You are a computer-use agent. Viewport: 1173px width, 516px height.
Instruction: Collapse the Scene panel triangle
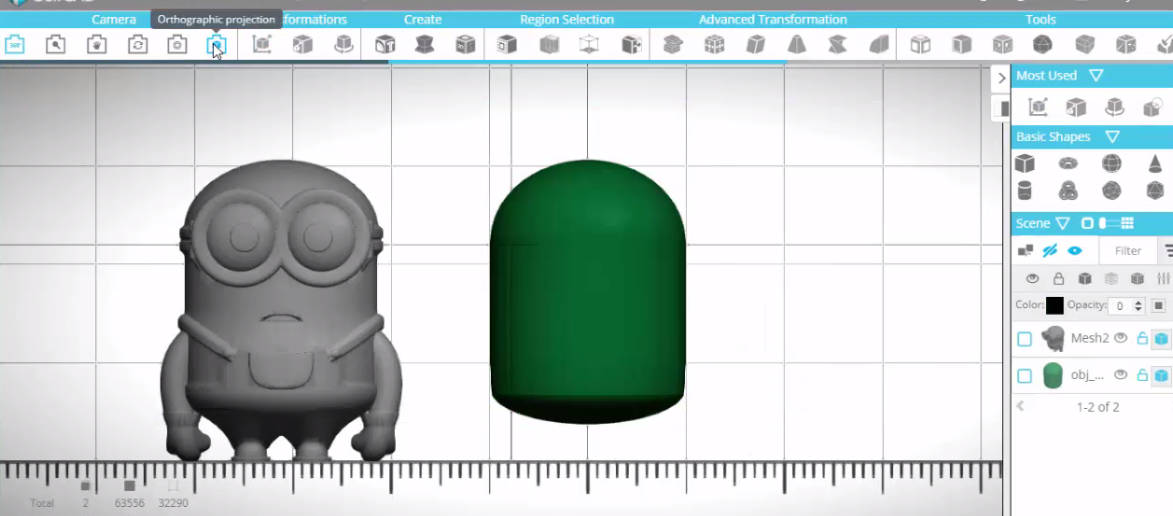pyautogui.click(x=1062, y=224)
